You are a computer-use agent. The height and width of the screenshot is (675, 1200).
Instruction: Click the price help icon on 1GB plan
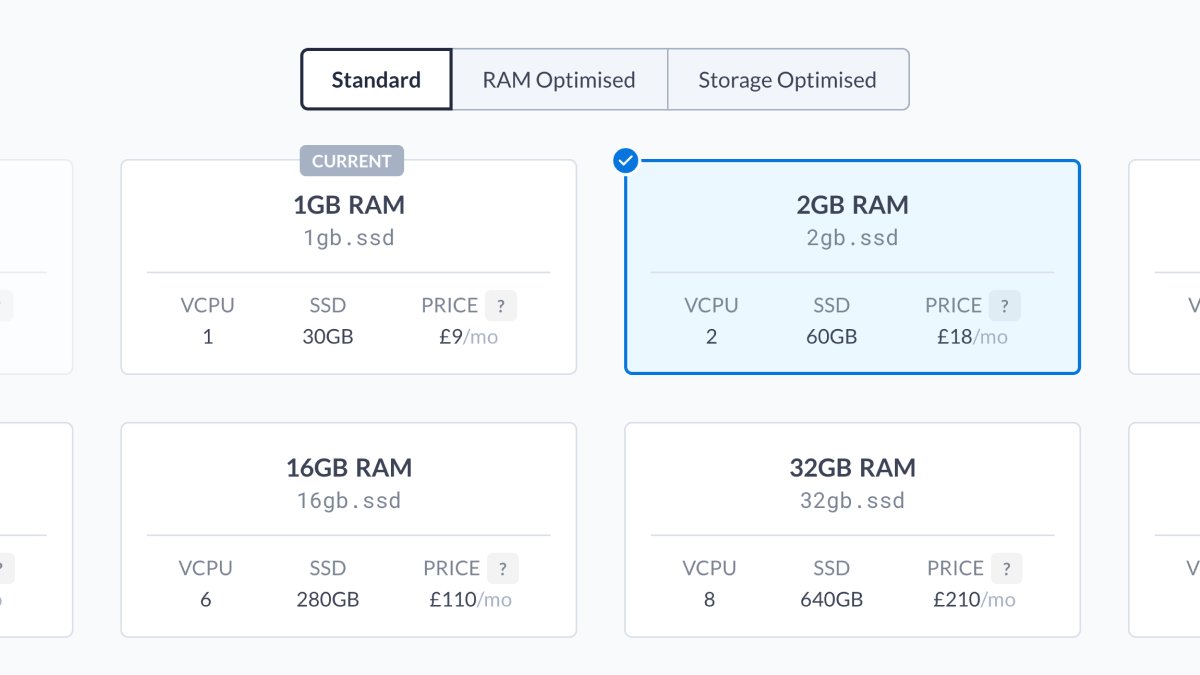(x=501, y=306)
